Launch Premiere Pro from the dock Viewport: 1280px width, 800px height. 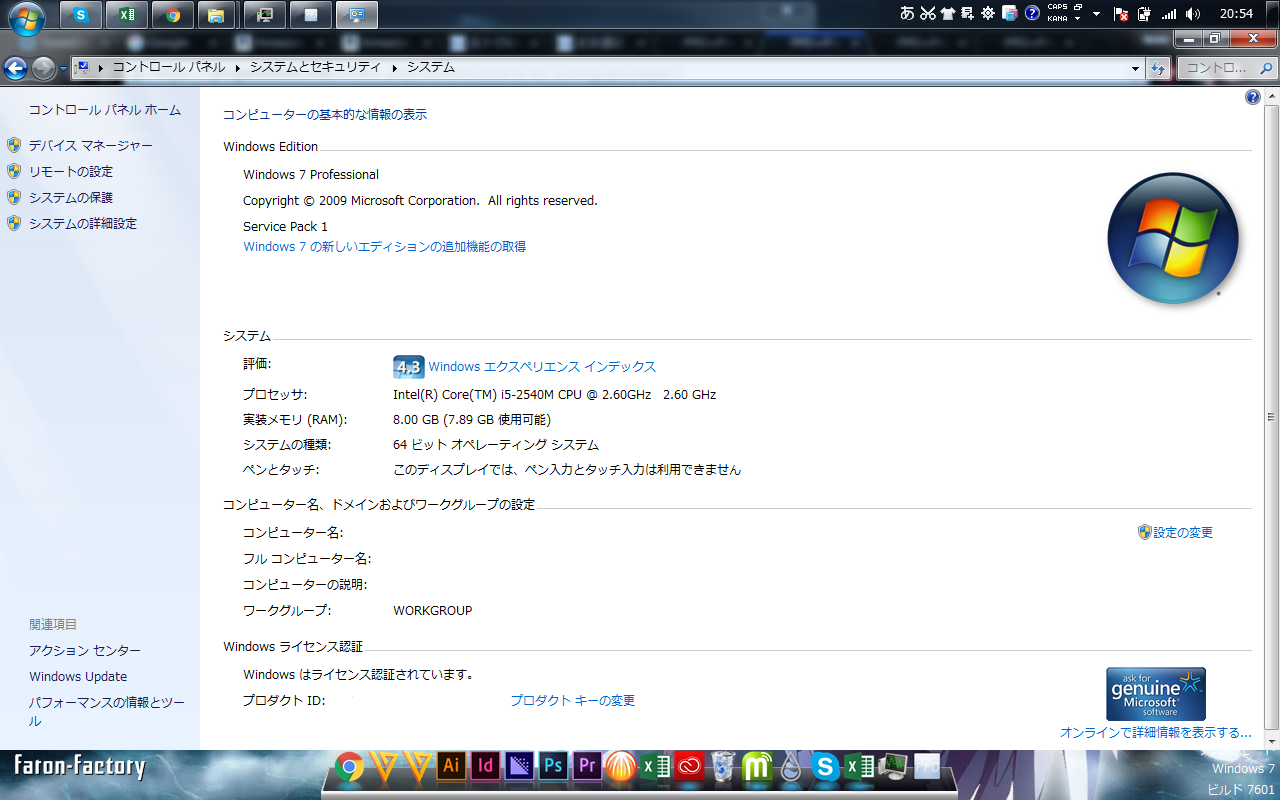587,767
